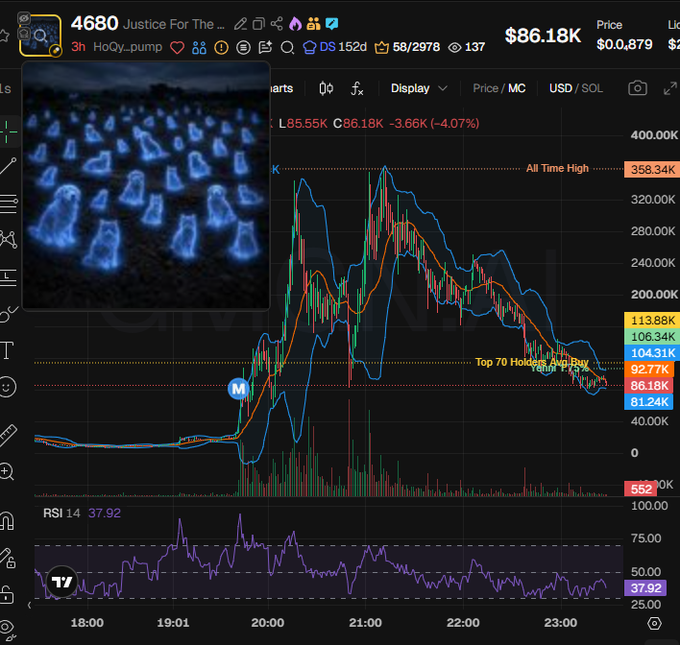Click the blue note bubble icon

[332, 23]
